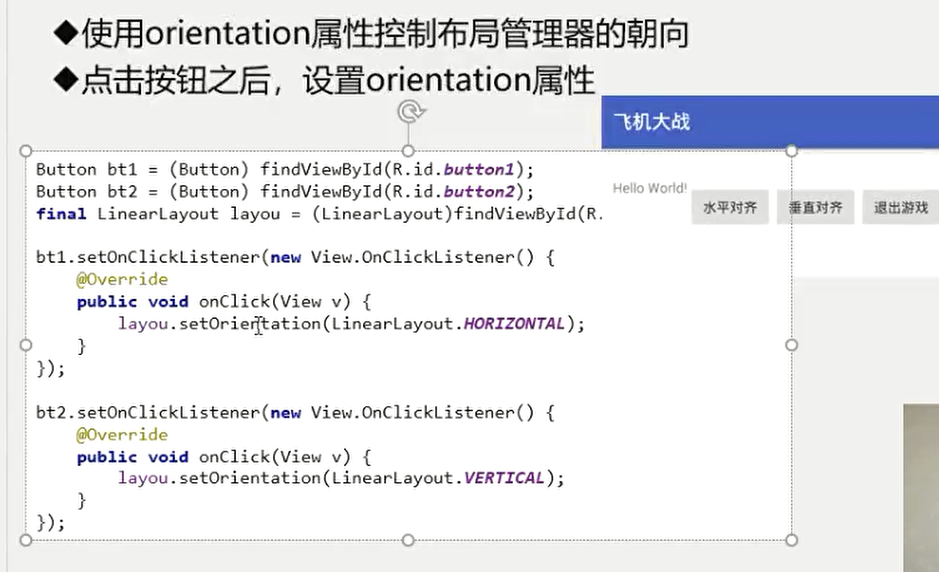Click the bottom-right resize handle of the code box
Screen dimensions: 939x572
click(791, 540)
